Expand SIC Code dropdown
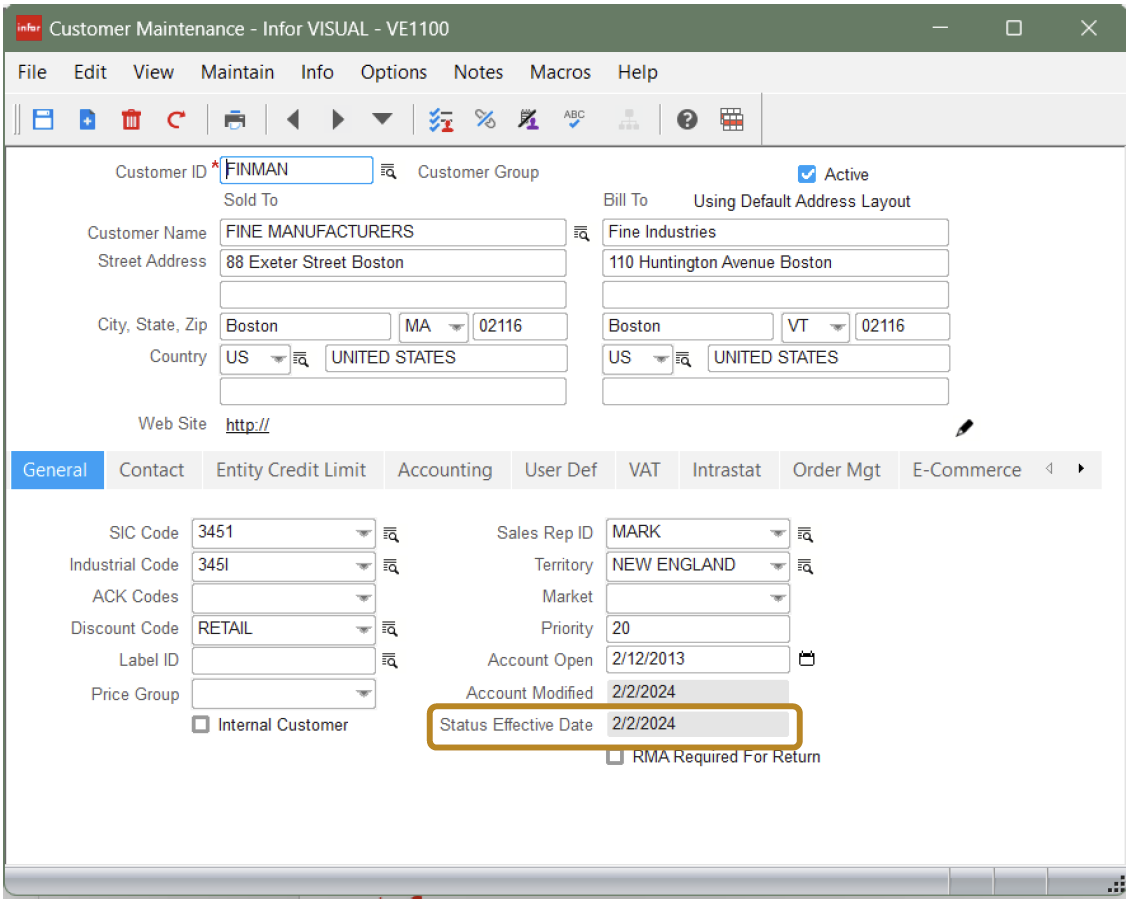This screenshot has width=1130, height=902. pos(363,534)
